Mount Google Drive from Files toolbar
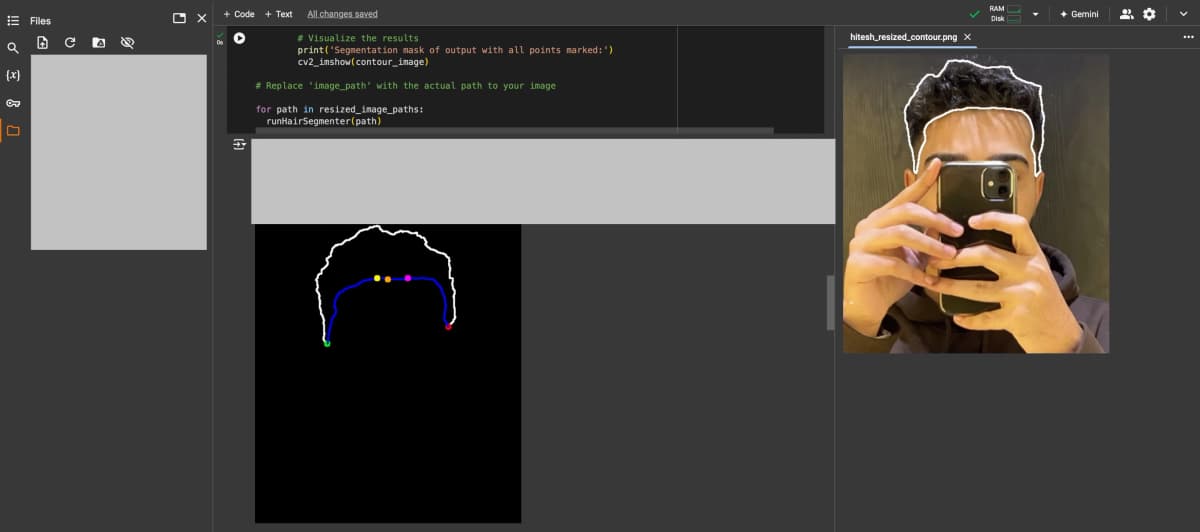 click(98, 43)
